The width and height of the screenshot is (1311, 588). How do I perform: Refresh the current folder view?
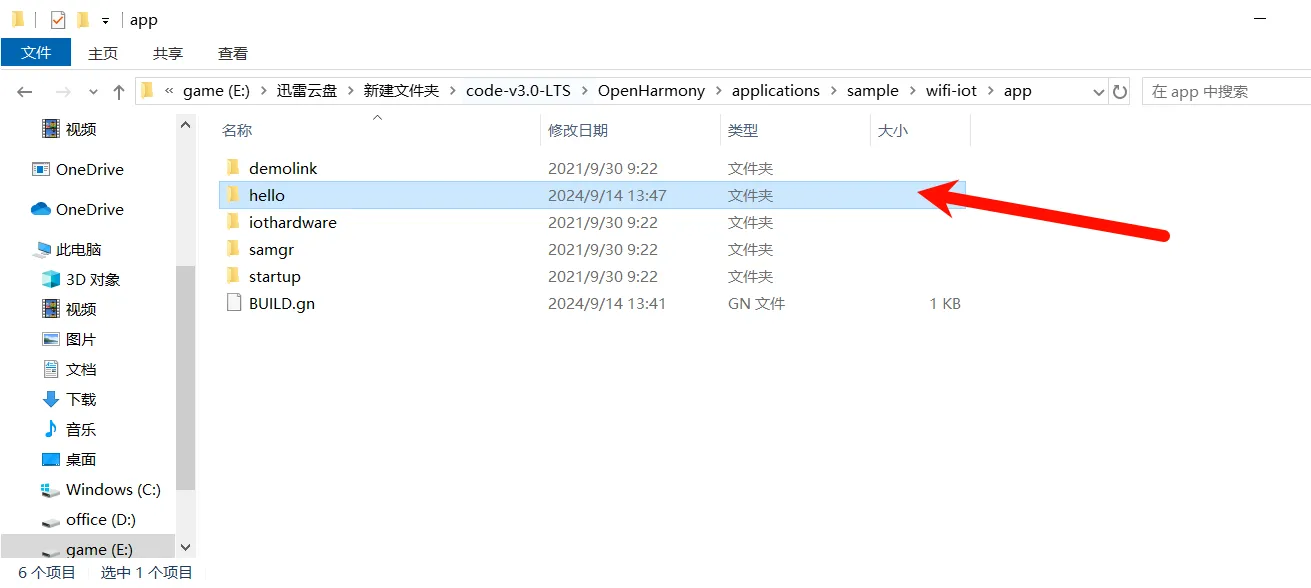coord(1120,91)
